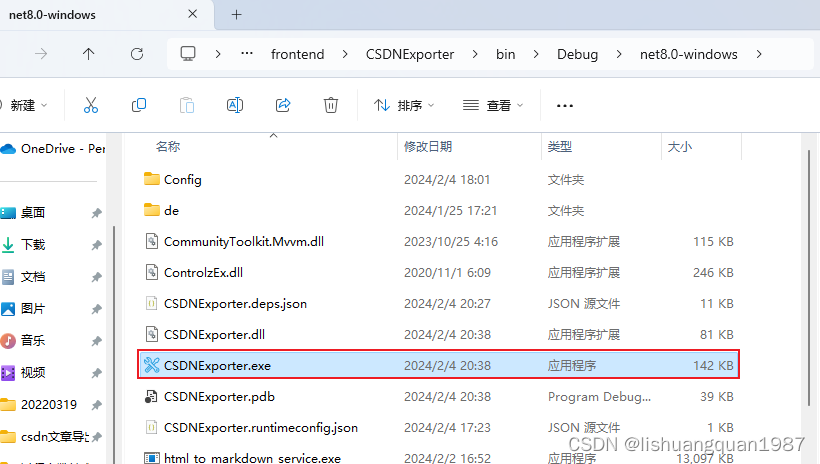Image resolution: width=820 pixels, height=464 pixels.
Task: Open the new tab plus button
Action: coord(237,15)
